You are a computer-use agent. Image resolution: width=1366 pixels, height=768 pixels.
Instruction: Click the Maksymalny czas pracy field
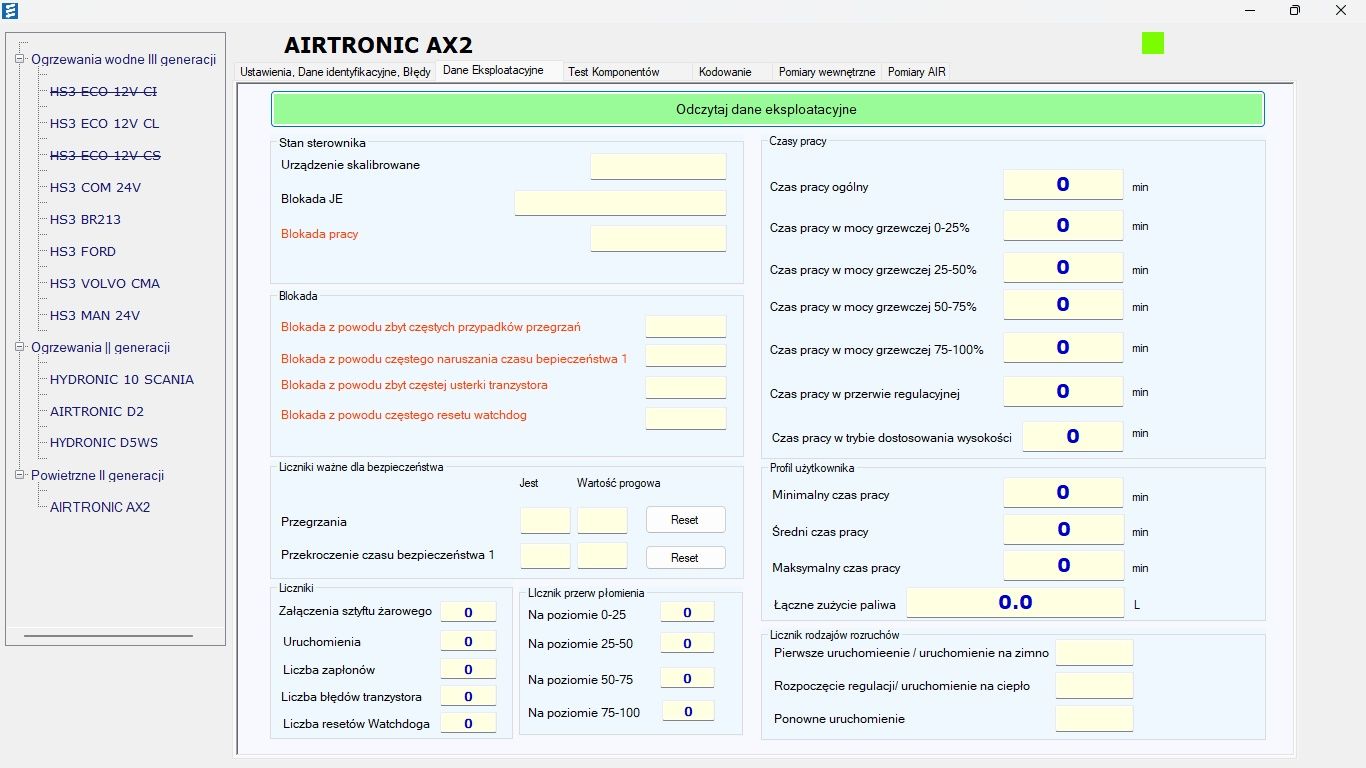pos(1063,565)
